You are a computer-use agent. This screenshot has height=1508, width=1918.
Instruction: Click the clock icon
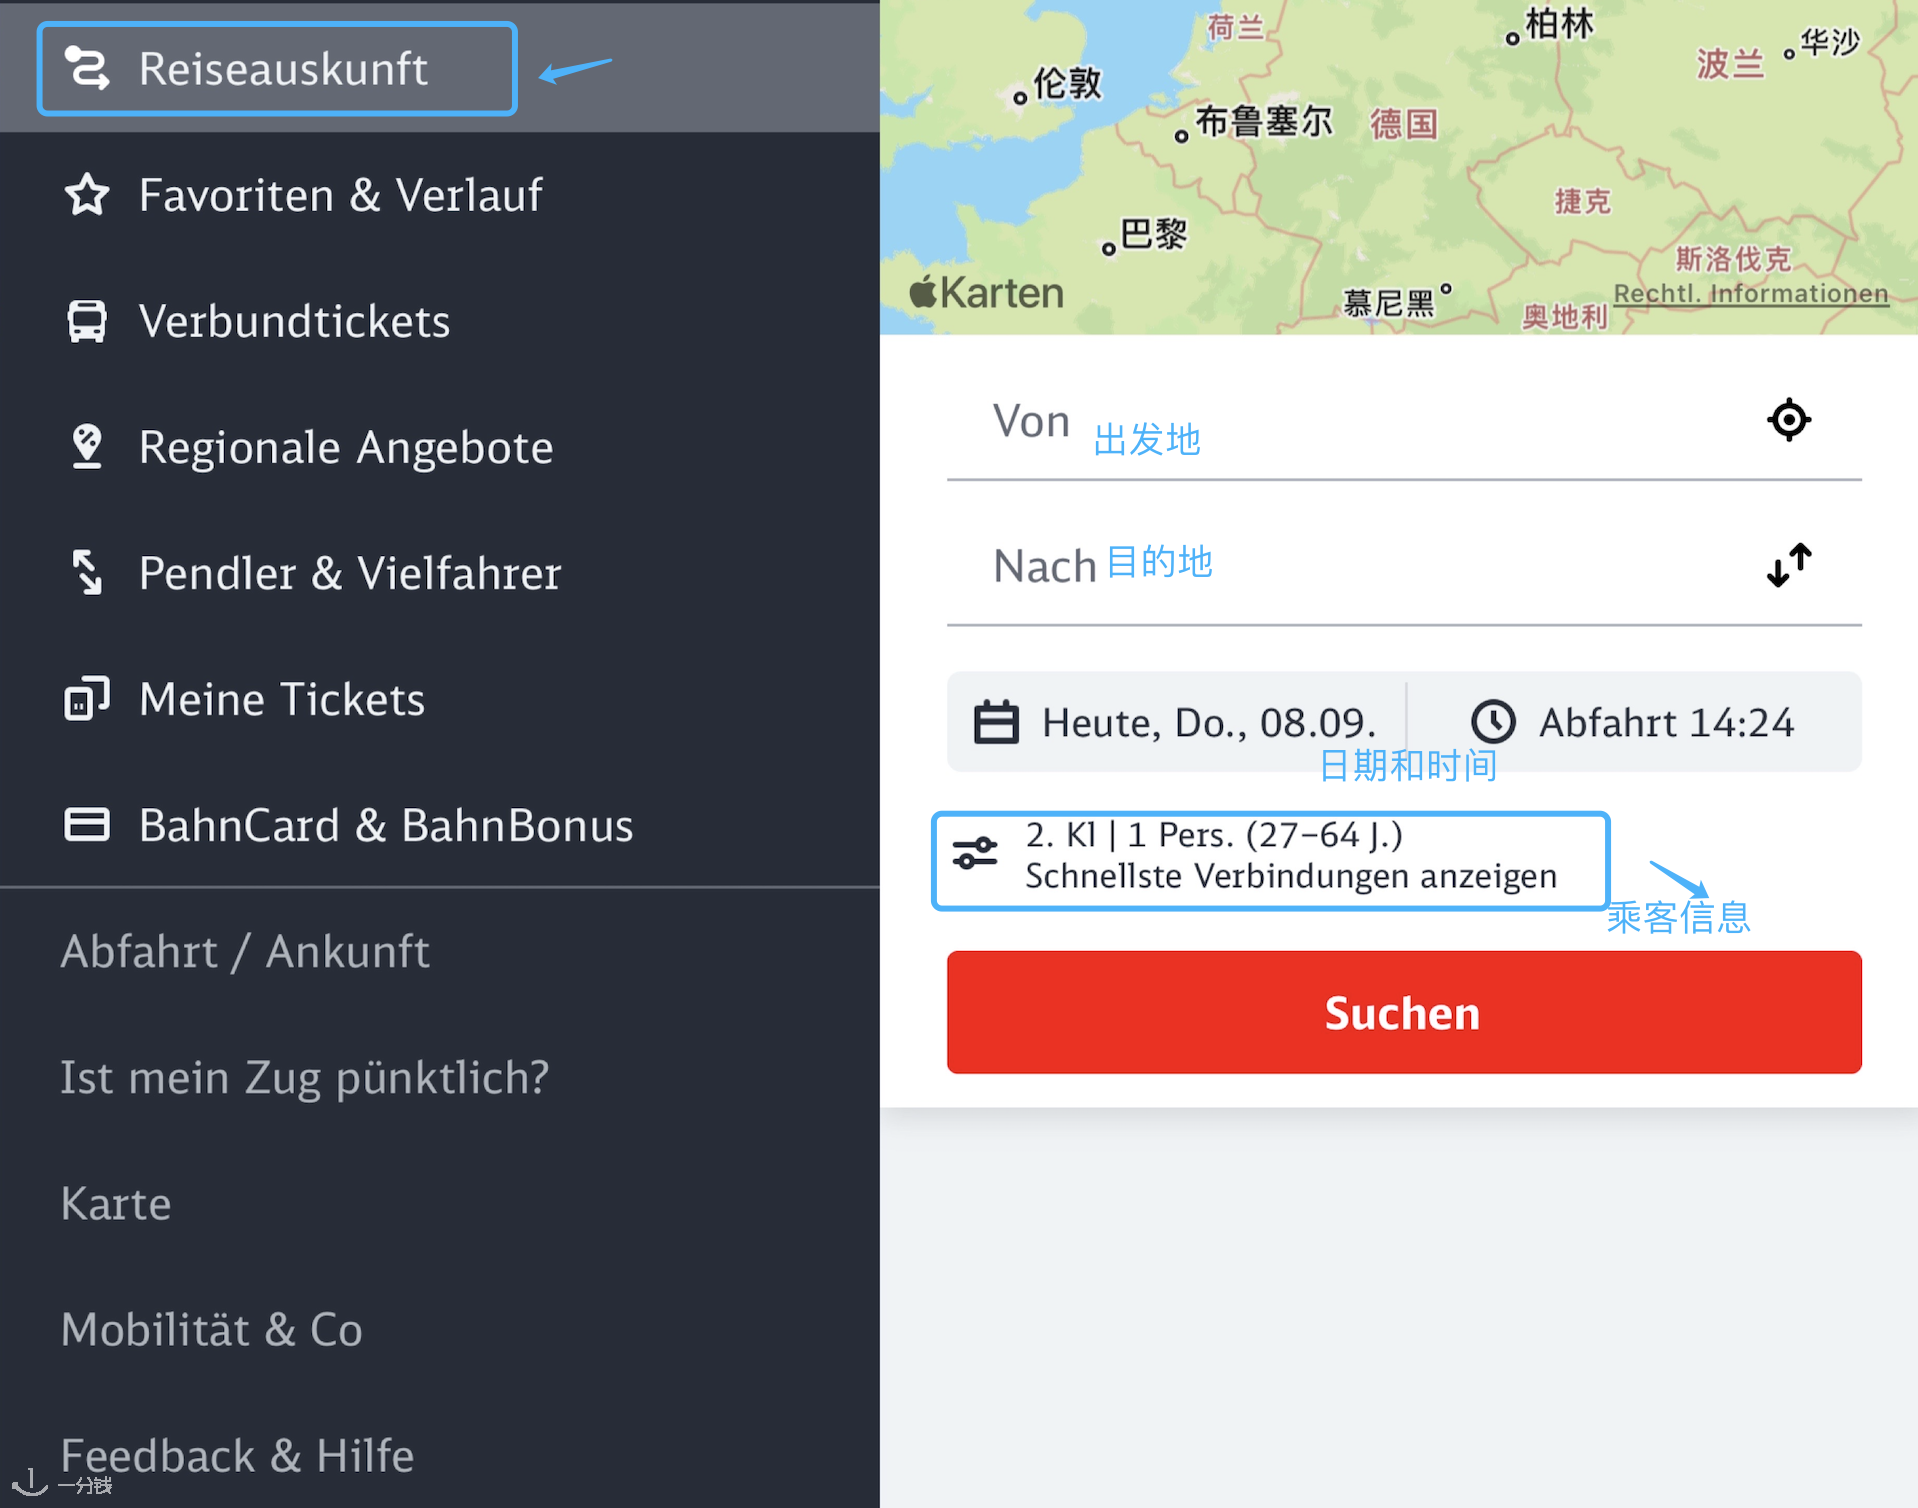pyautogui.click(x=1493, y=721)
